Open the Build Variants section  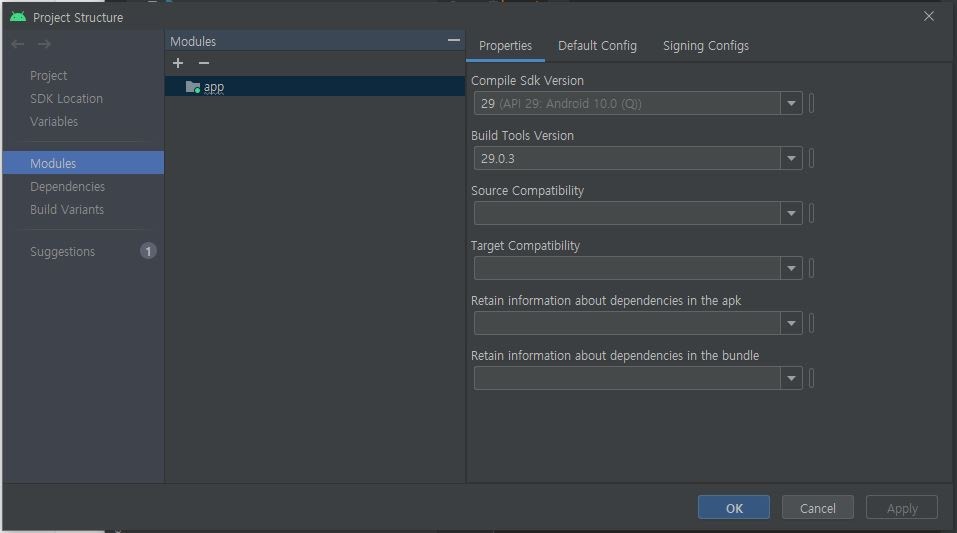click(x=67, y=209)
